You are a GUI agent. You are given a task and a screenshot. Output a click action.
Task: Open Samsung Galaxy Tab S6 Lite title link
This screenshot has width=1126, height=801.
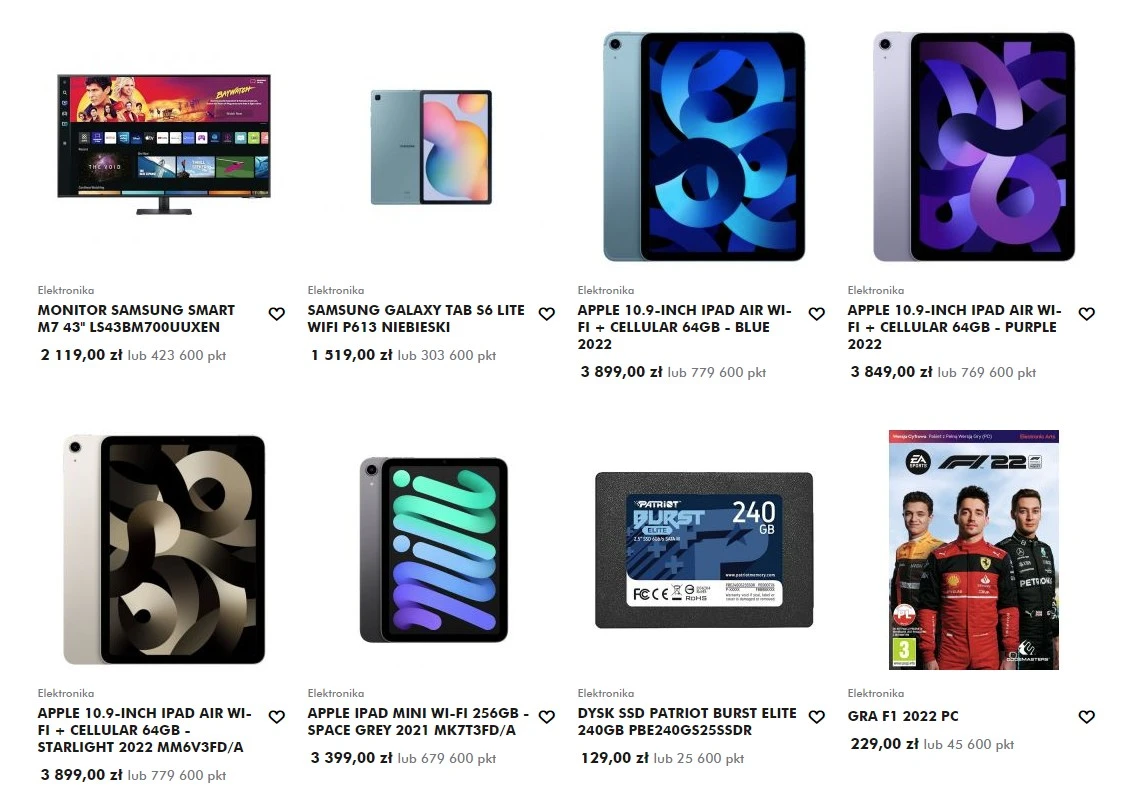coord(416,318)
